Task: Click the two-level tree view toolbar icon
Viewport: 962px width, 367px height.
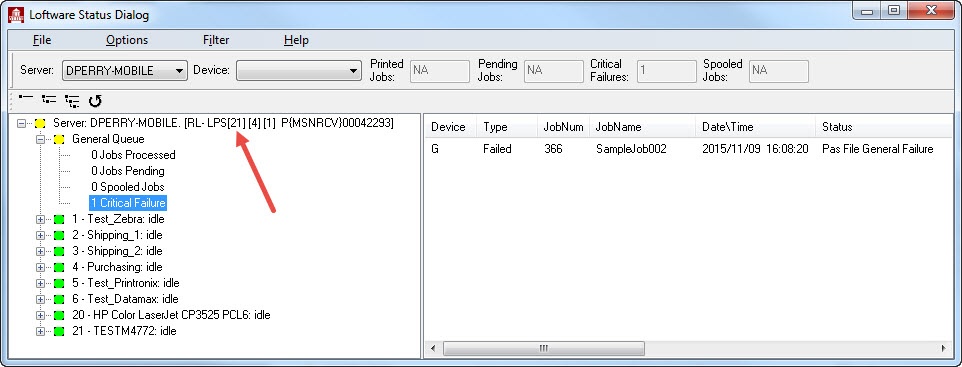Action: (x=49, y=99)
